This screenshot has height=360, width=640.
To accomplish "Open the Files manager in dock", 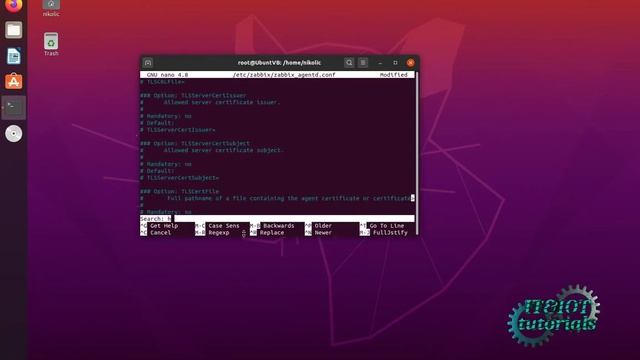I will click(13, 30).
